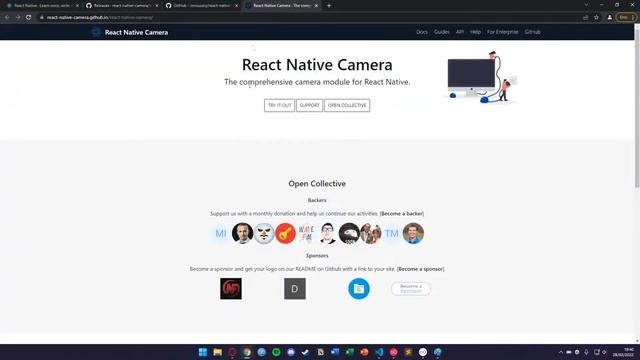Click the hero computer illustration

point(481,78)
